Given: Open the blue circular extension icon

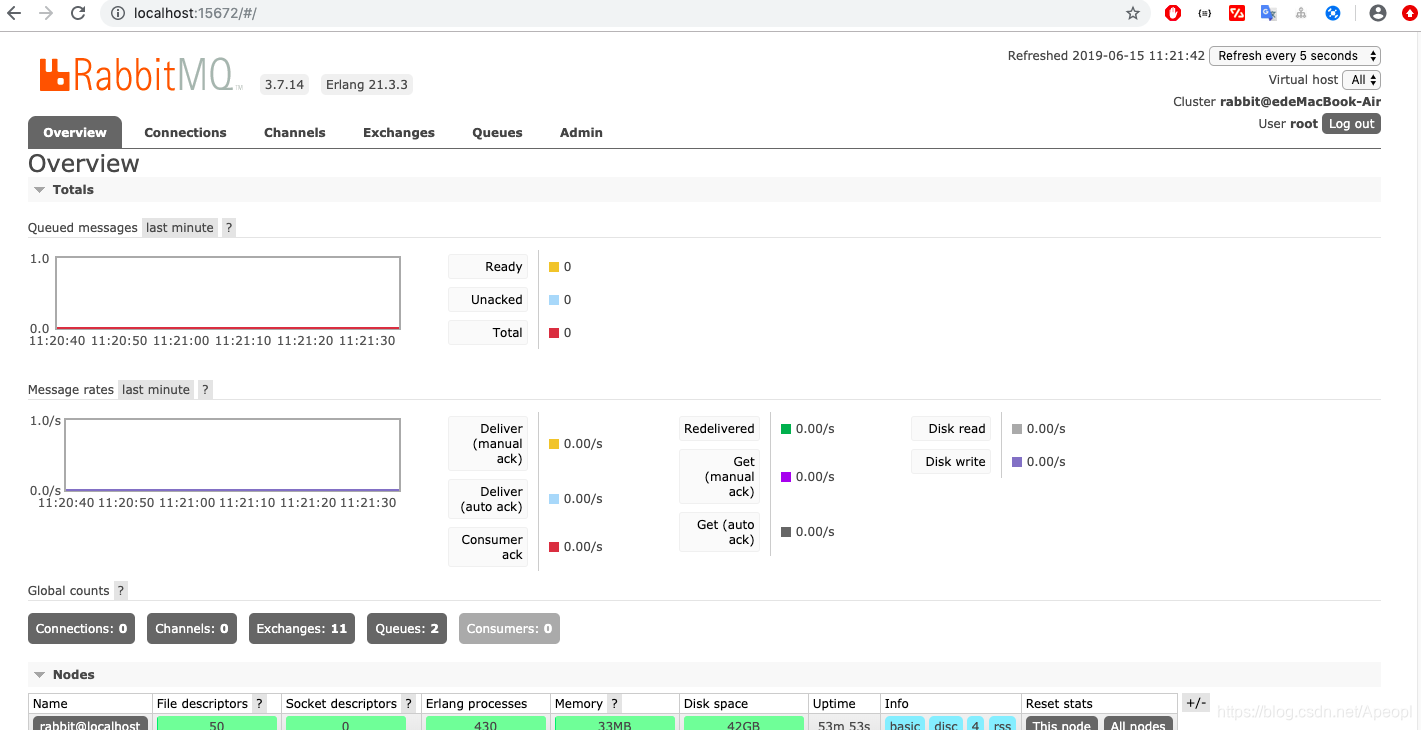Looking at the screenshot, I should 1333,13.
